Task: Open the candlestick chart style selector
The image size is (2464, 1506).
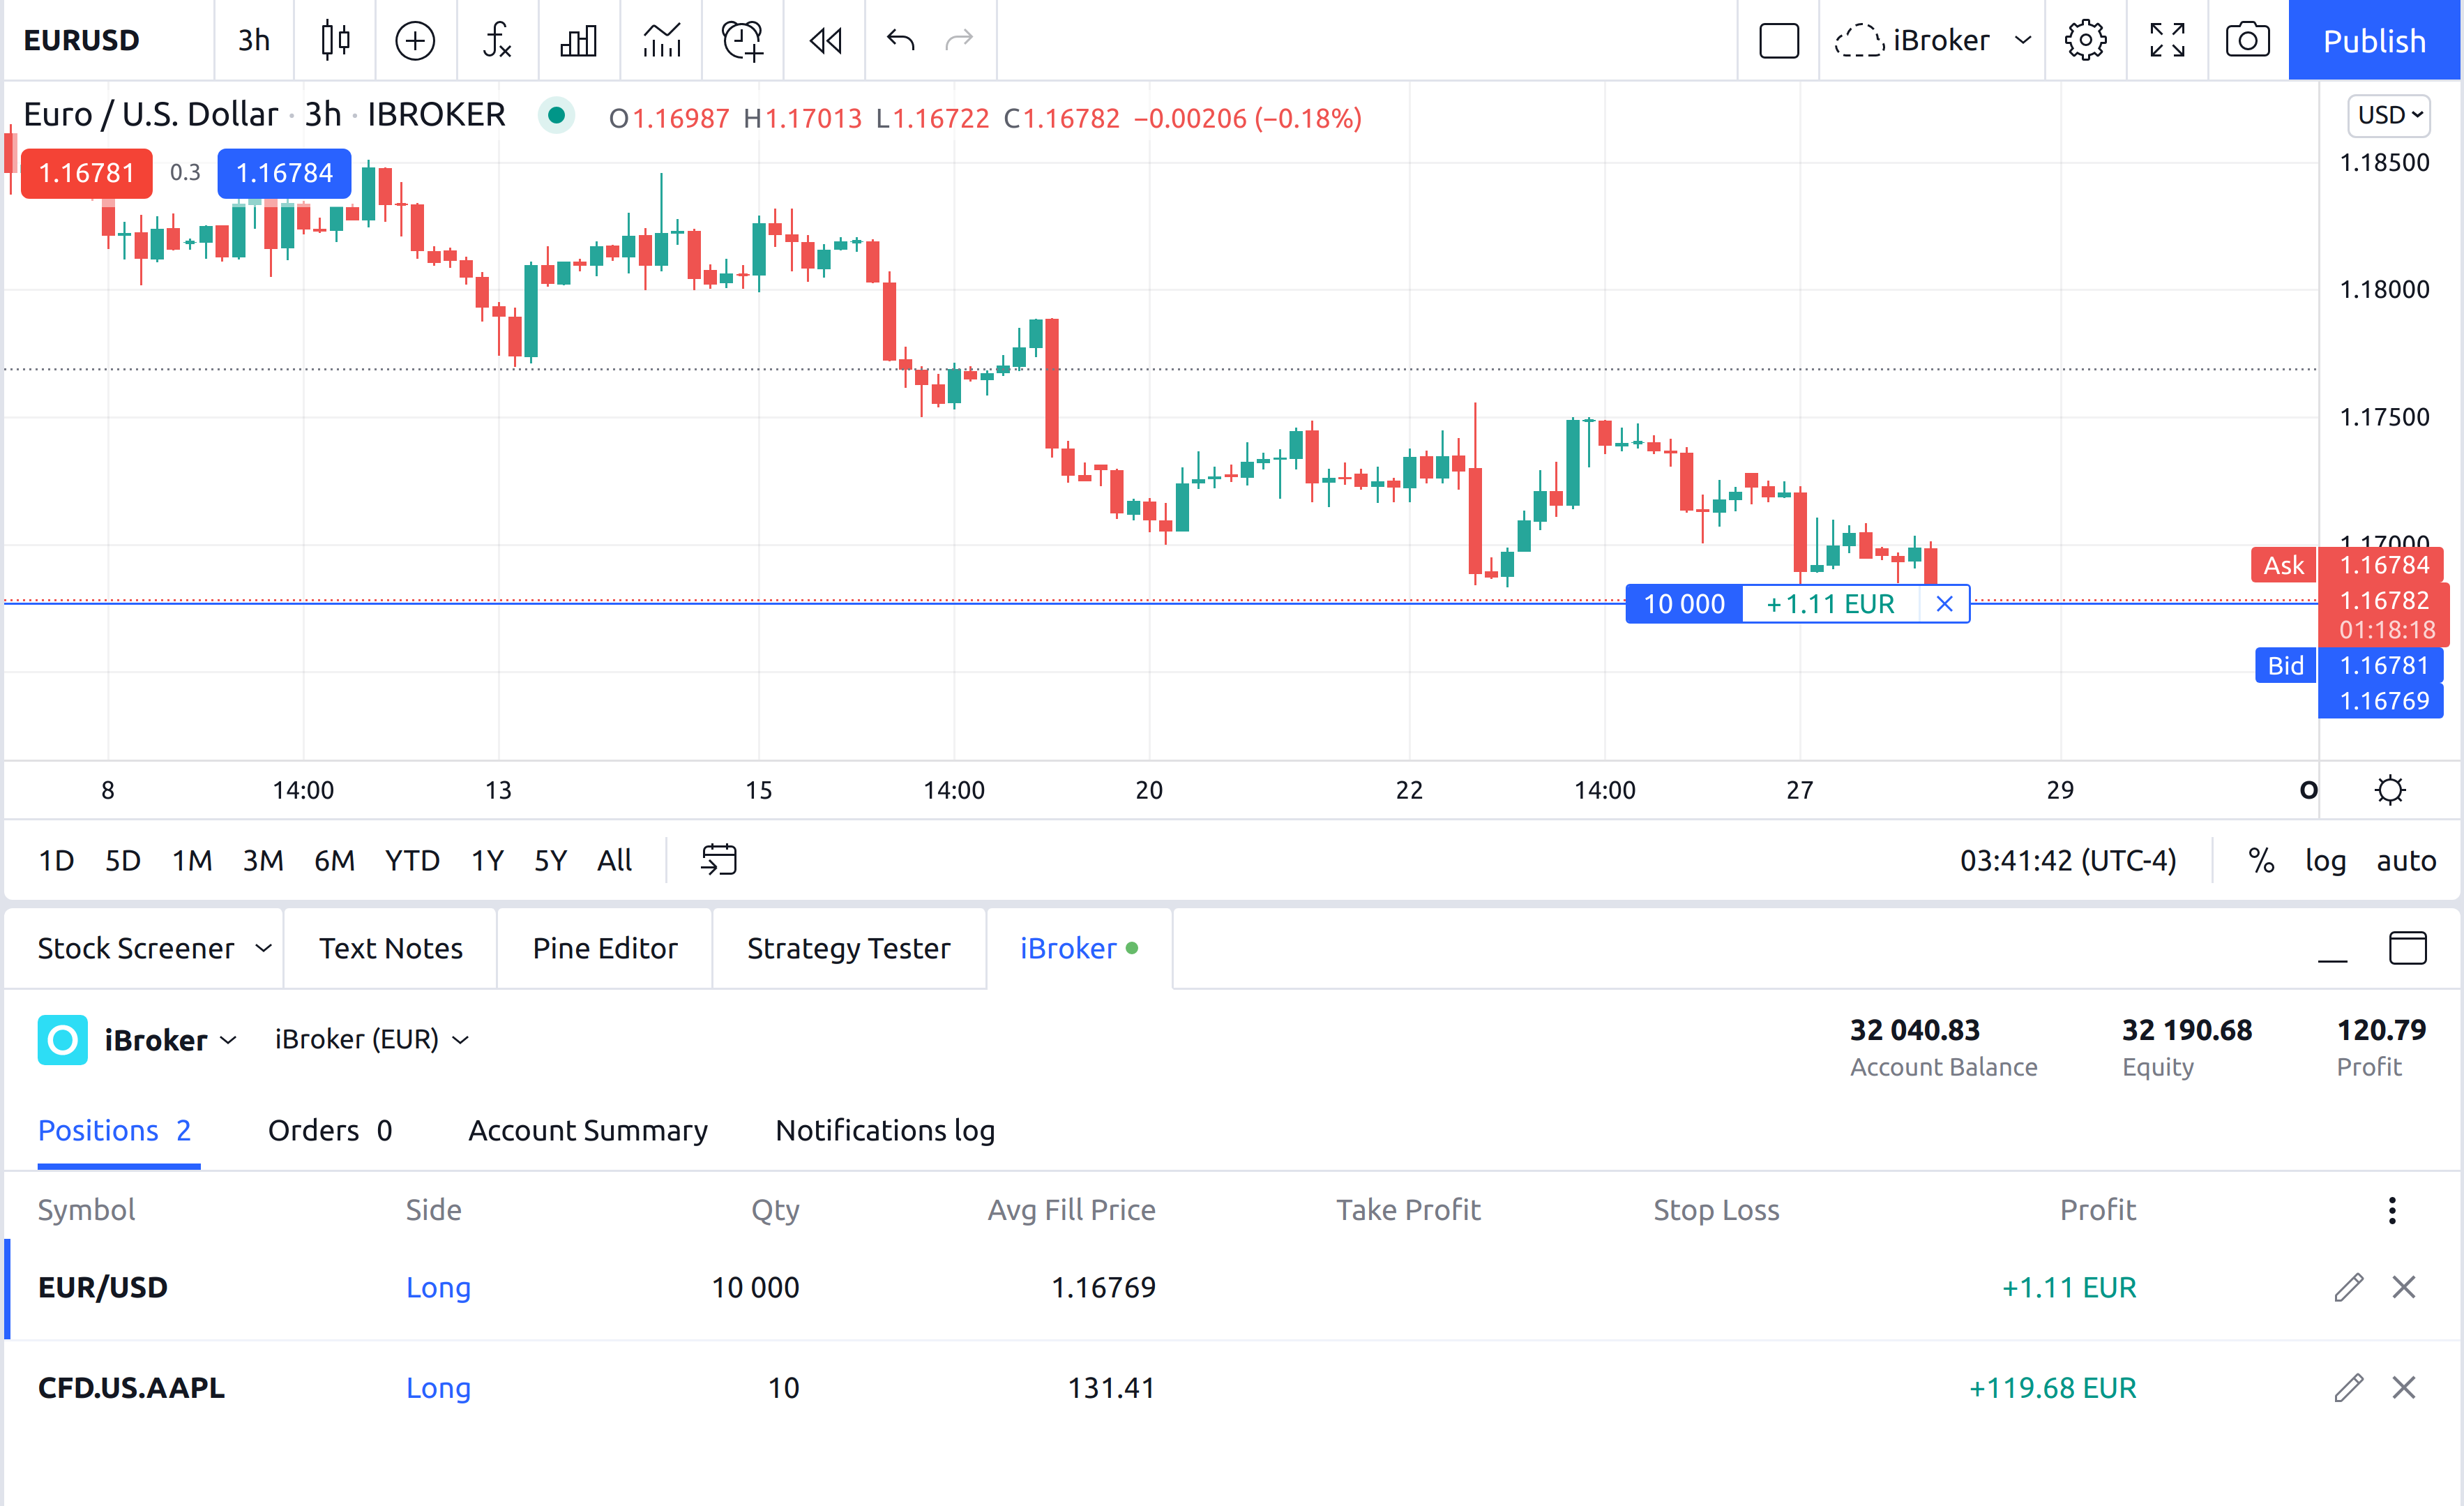Action: tap(335, 40)
